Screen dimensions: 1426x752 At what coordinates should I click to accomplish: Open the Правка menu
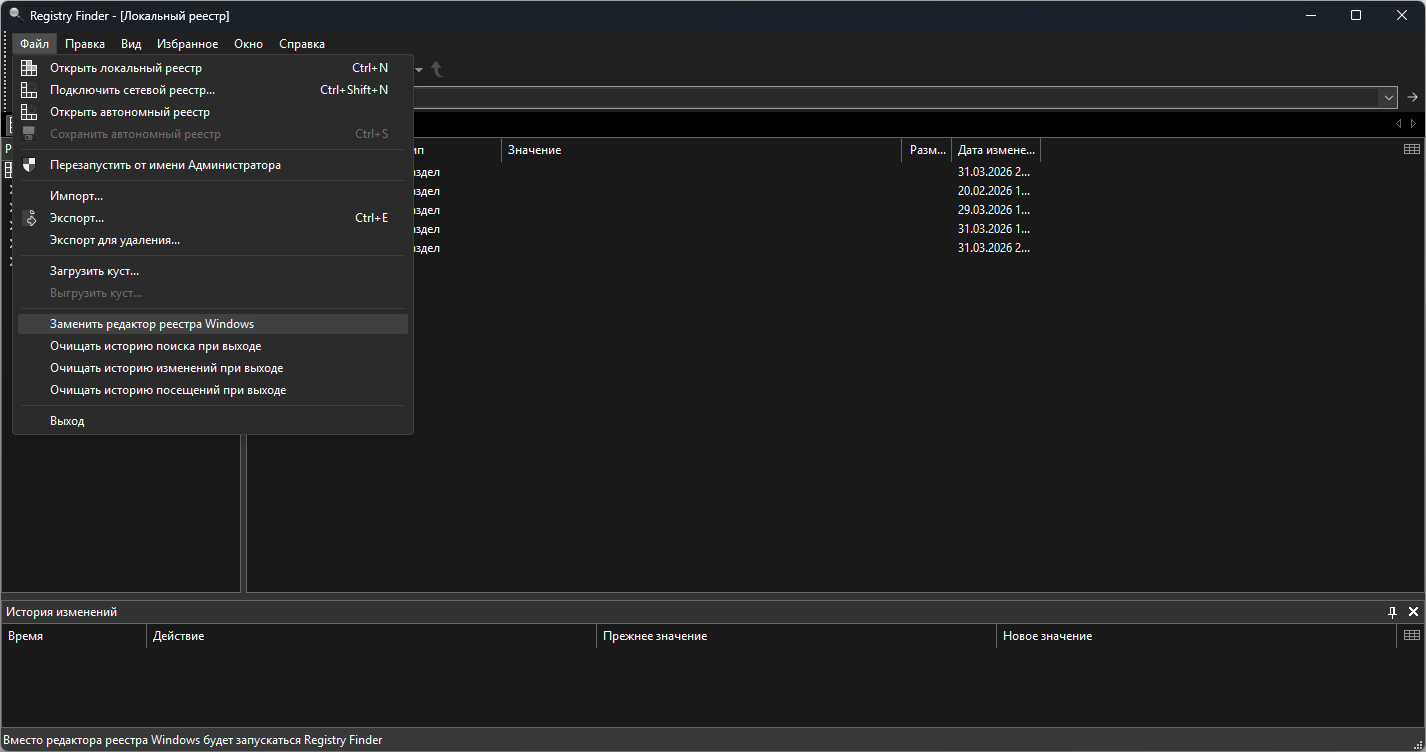pyautogui.click(x=85, y=44)
